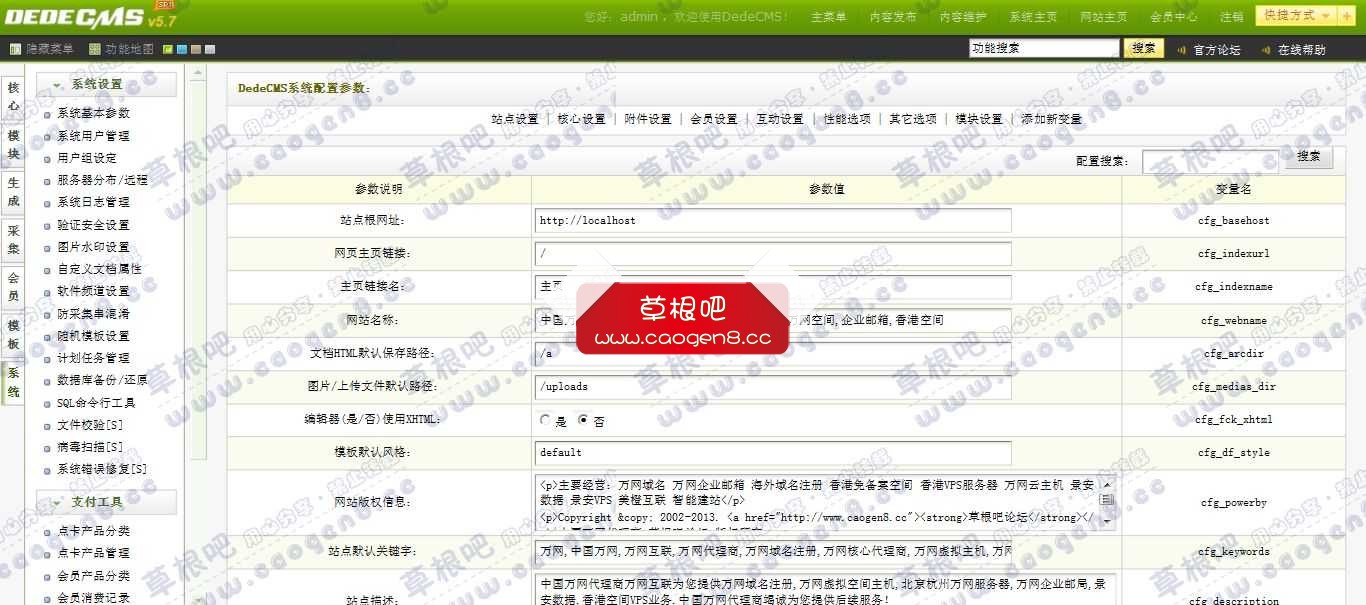This screenshot has height=605, width=1366.
Task: Select 是 radio for editor XHTML
Action: coord(545,420)
